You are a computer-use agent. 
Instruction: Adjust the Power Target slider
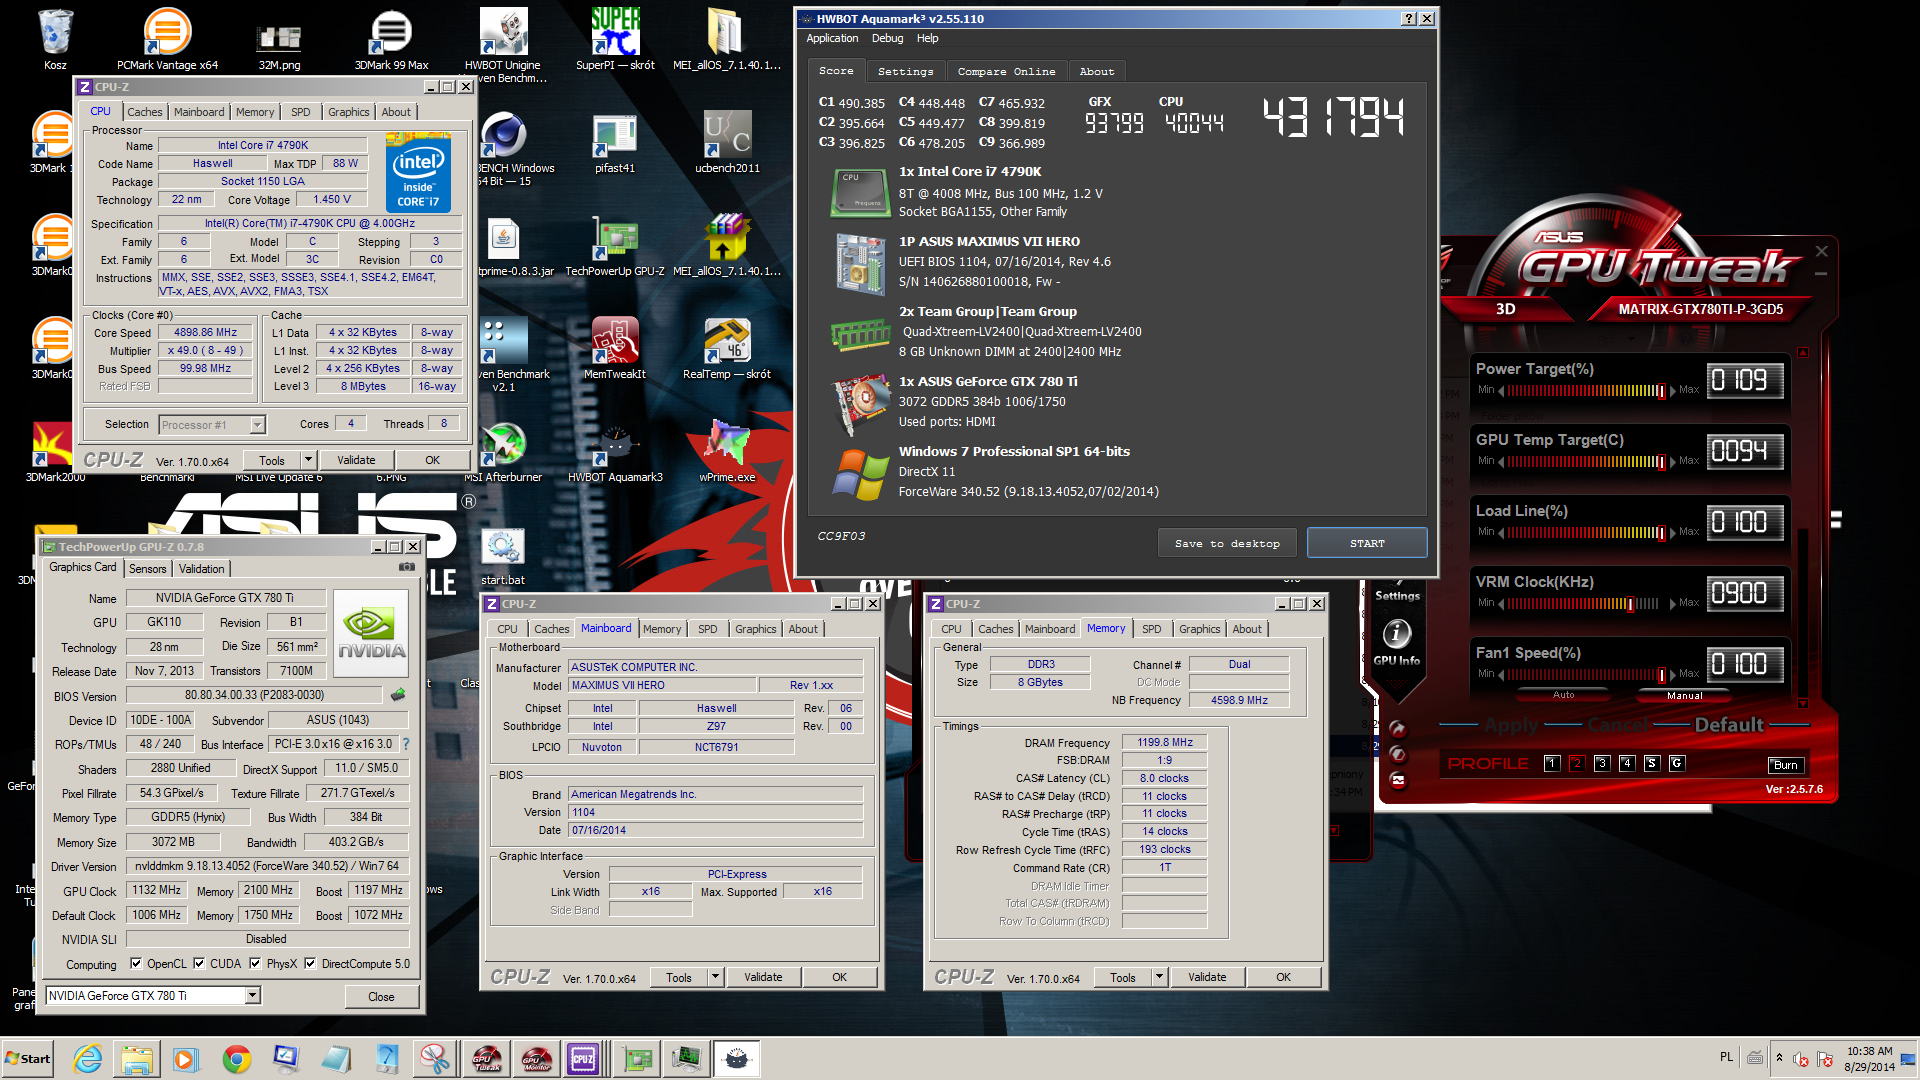(1586, 391)
